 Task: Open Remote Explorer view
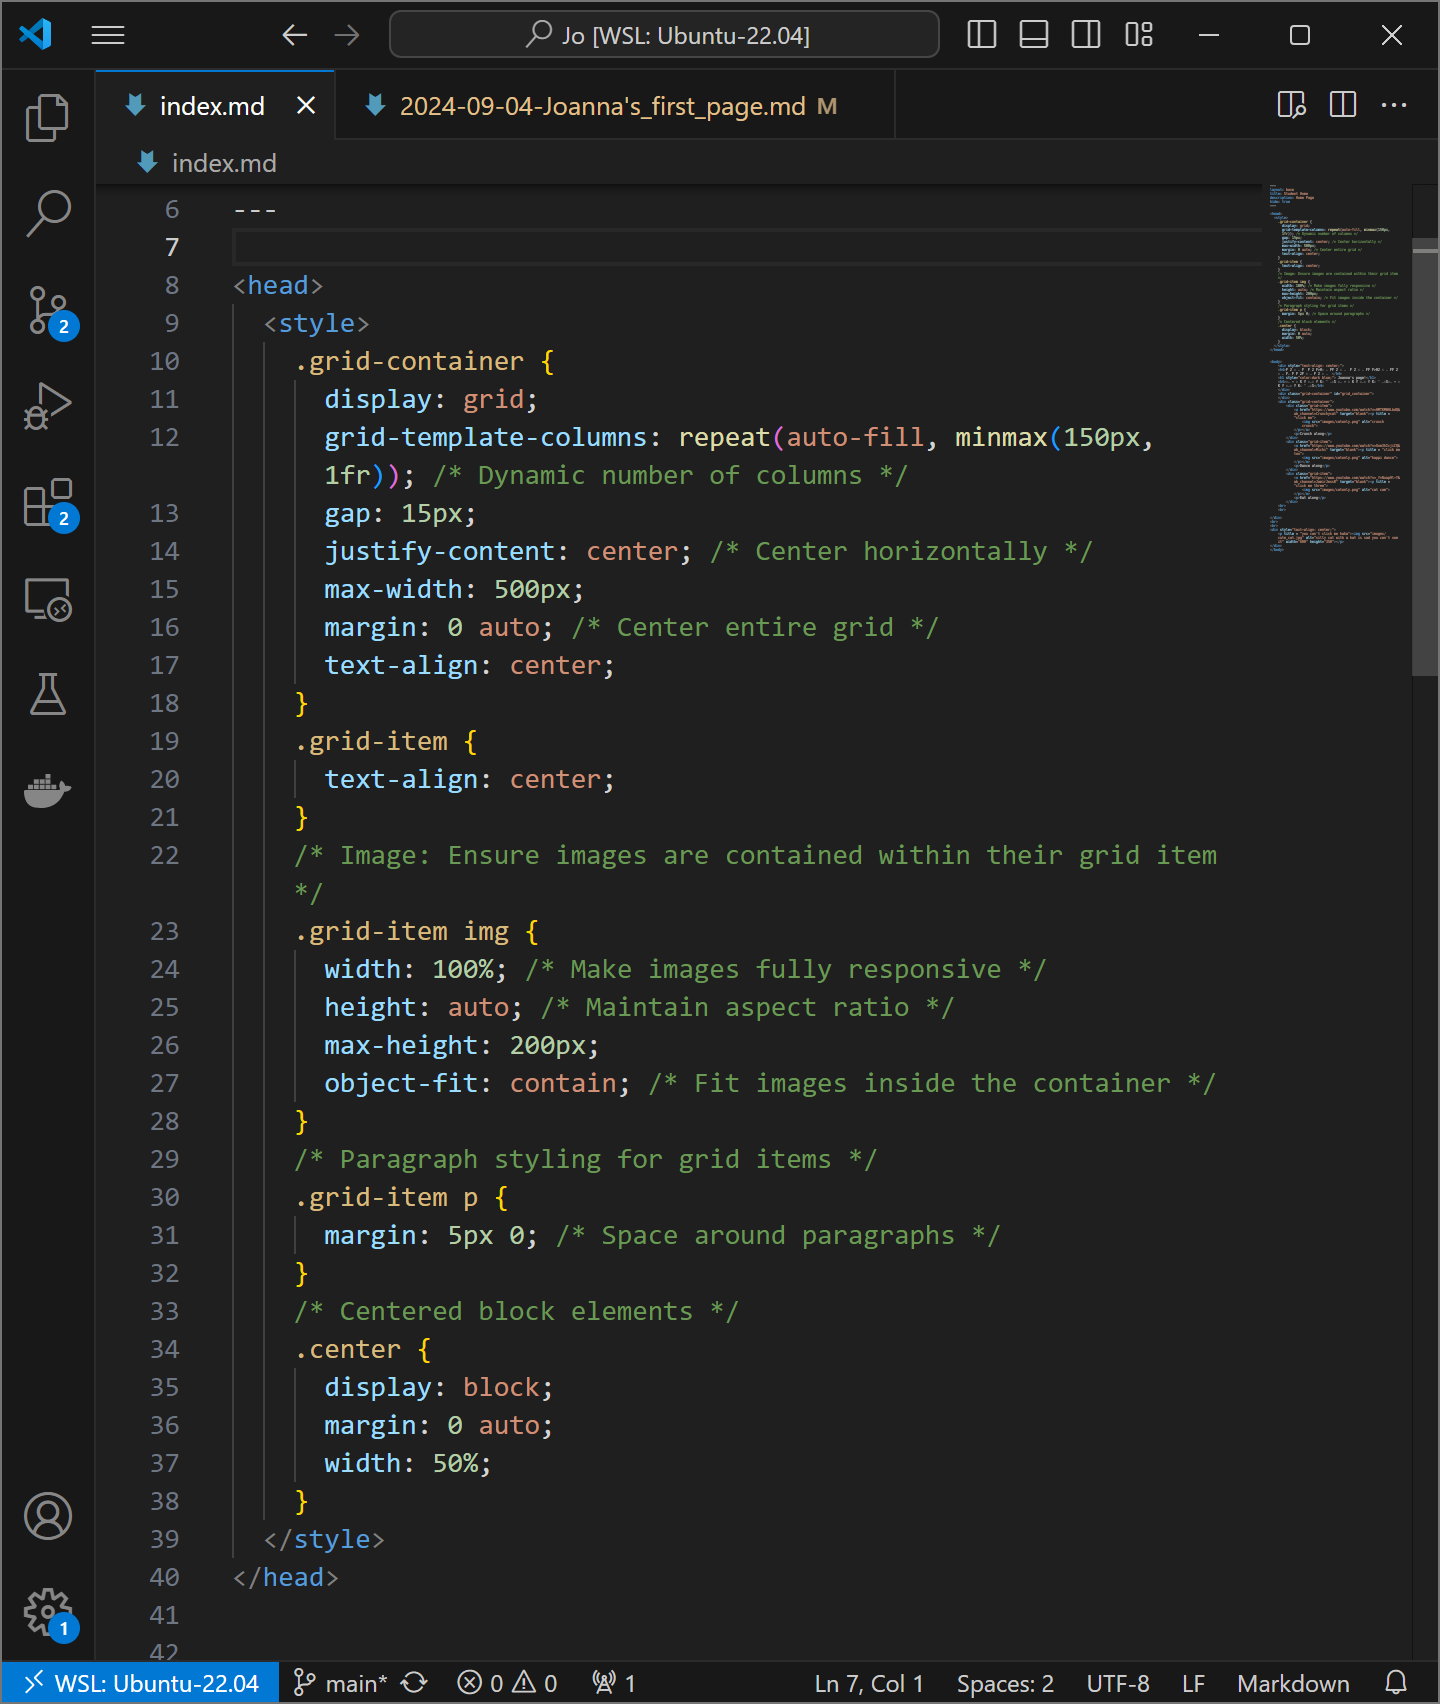47,598
